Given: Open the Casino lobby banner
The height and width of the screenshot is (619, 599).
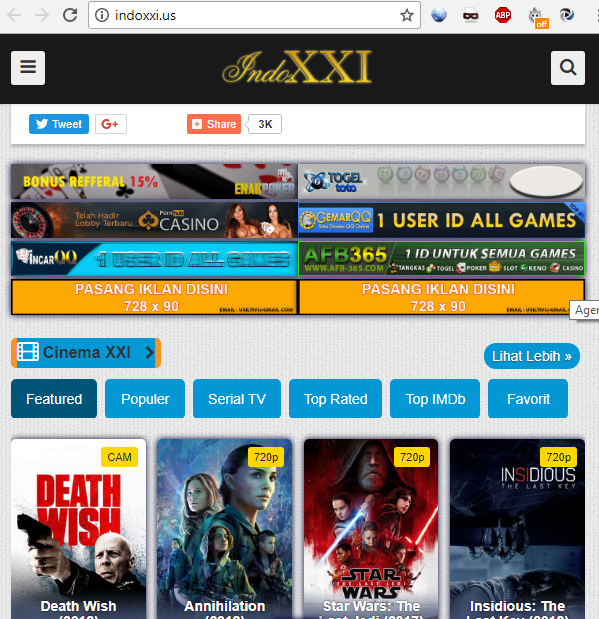Looking at the screenshot, I should (154, 220).
